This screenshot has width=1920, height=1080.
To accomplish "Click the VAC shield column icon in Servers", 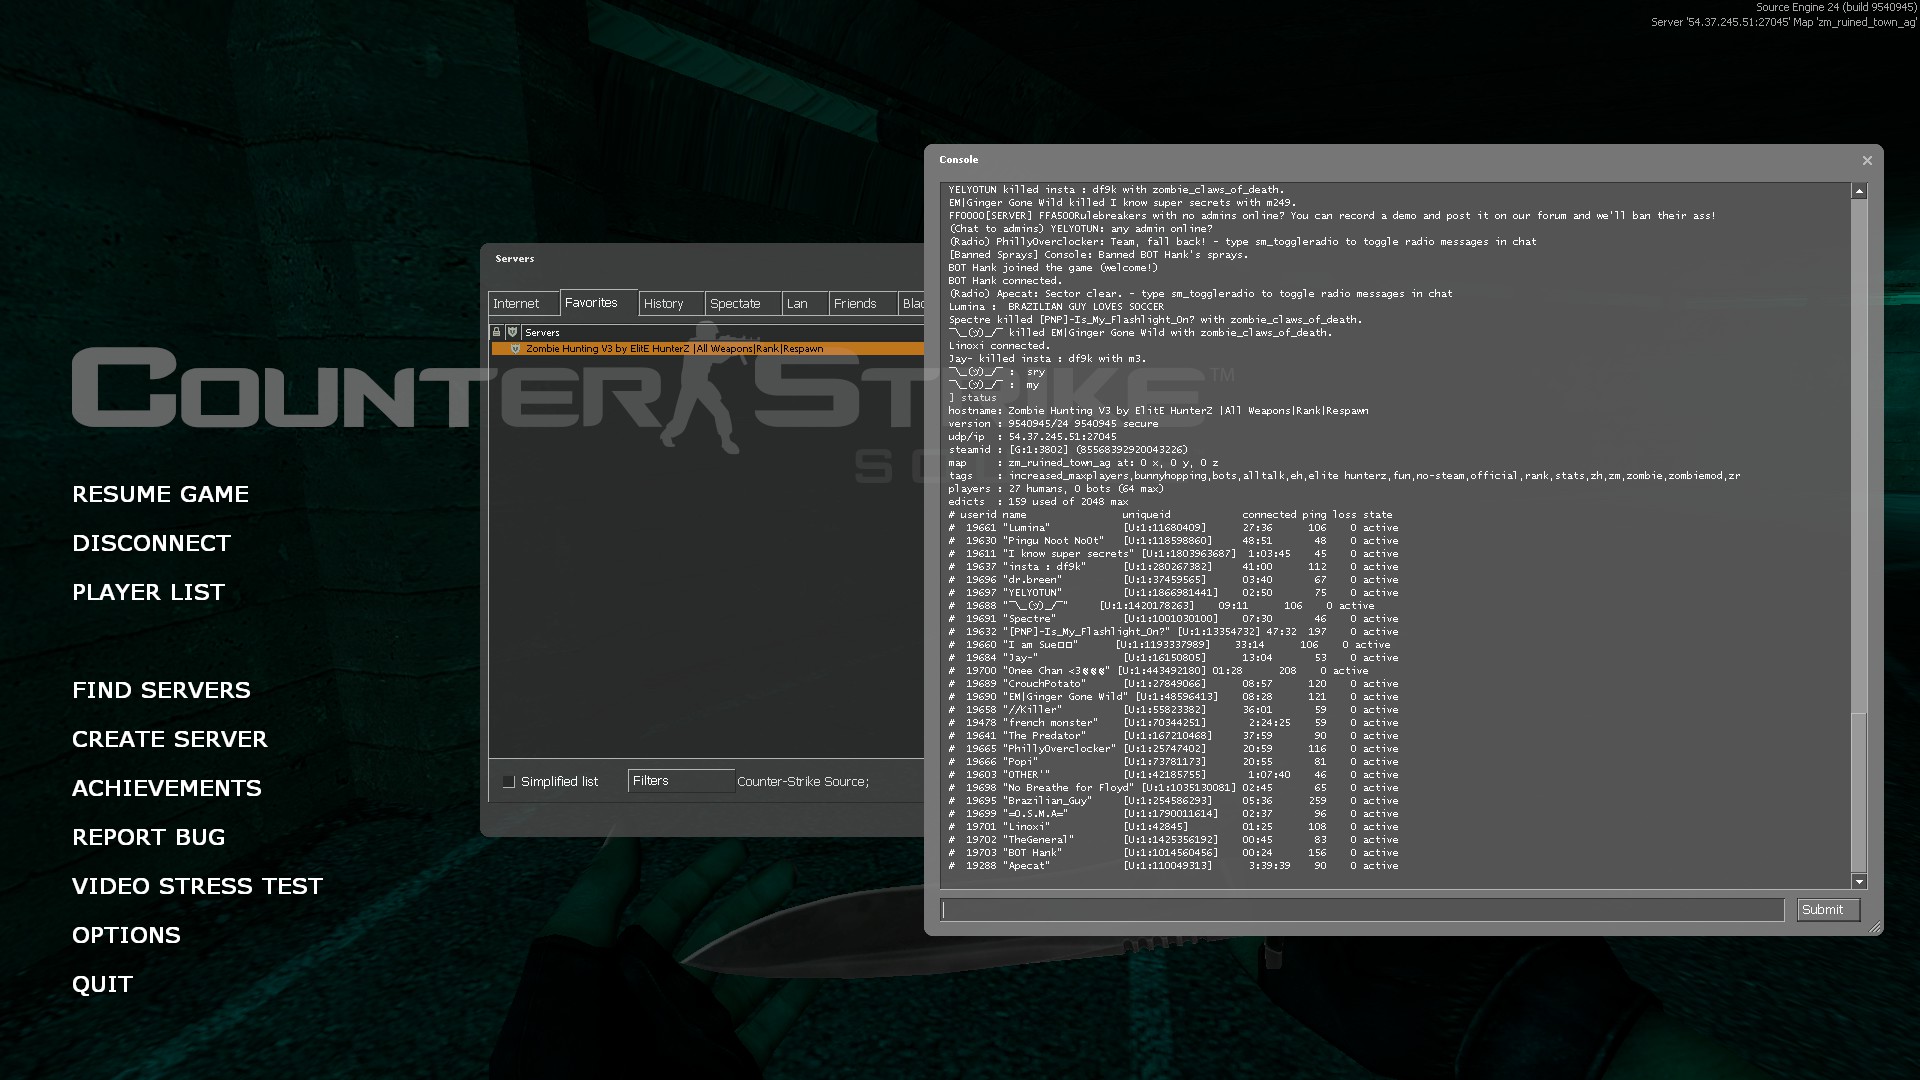I will [512, 332].
